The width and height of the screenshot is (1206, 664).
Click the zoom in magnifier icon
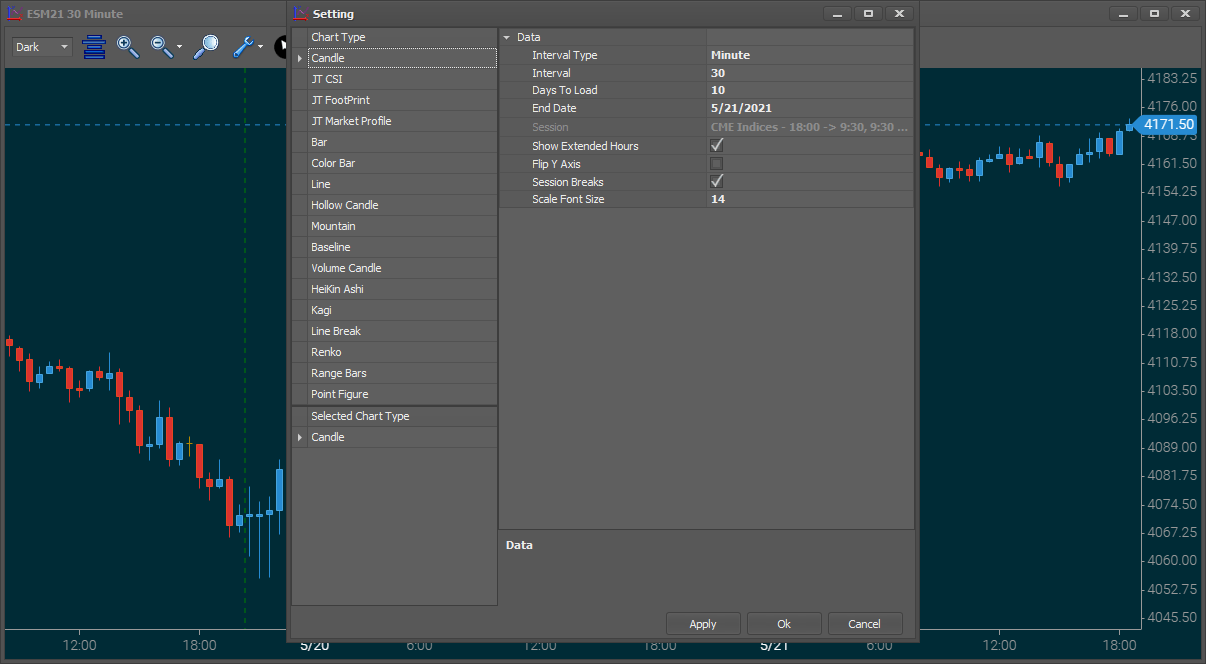point(127,47)
